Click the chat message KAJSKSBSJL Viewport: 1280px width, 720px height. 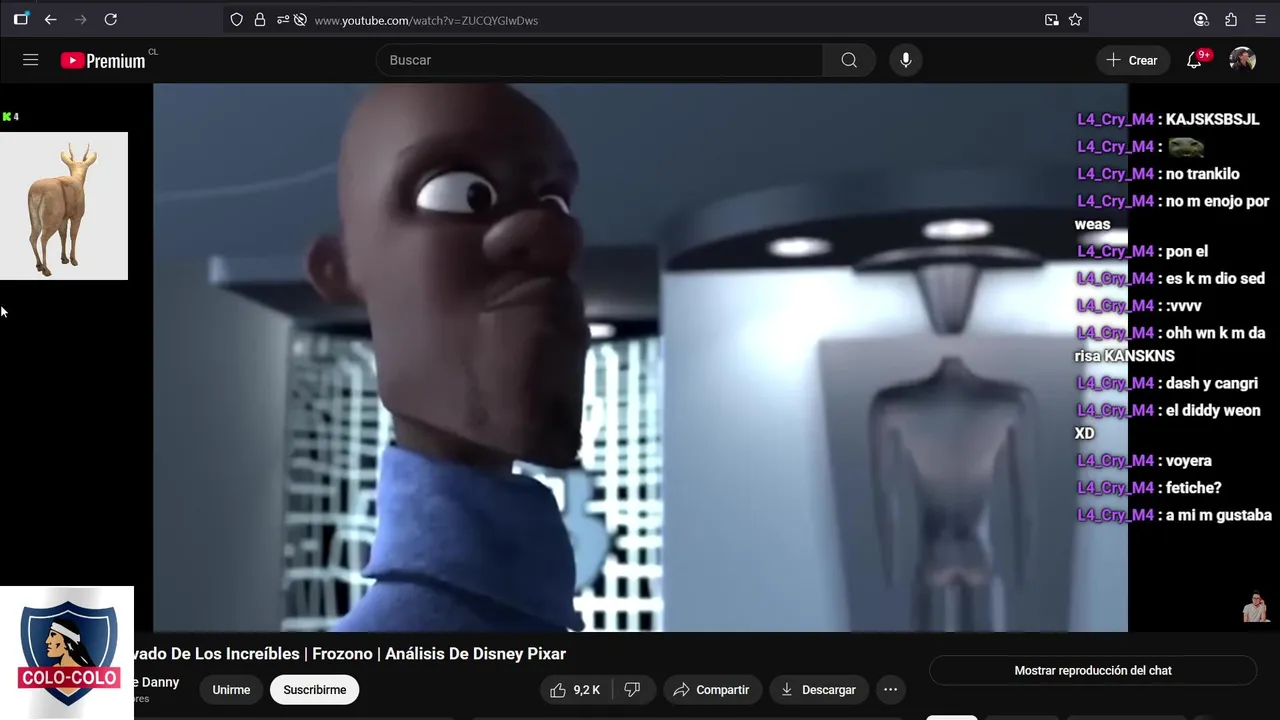[x=1212, y=119]
